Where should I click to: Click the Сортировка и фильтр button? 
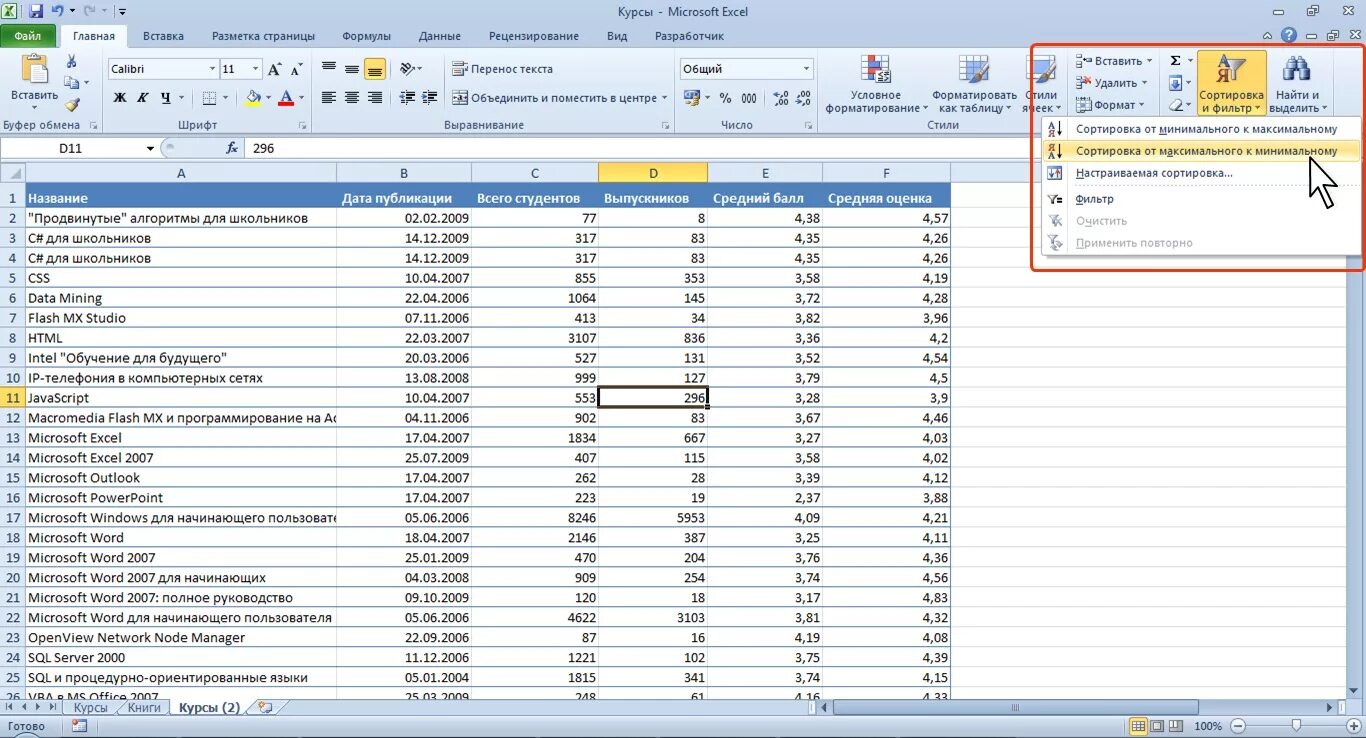click(x=1232, y=84)
